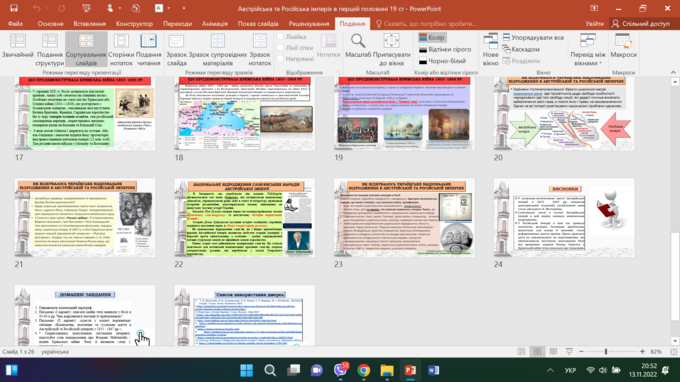Open the Customize Quick Access Toolbar dropdown
This screenshot has width=680, height=382.
coord(184,8)
